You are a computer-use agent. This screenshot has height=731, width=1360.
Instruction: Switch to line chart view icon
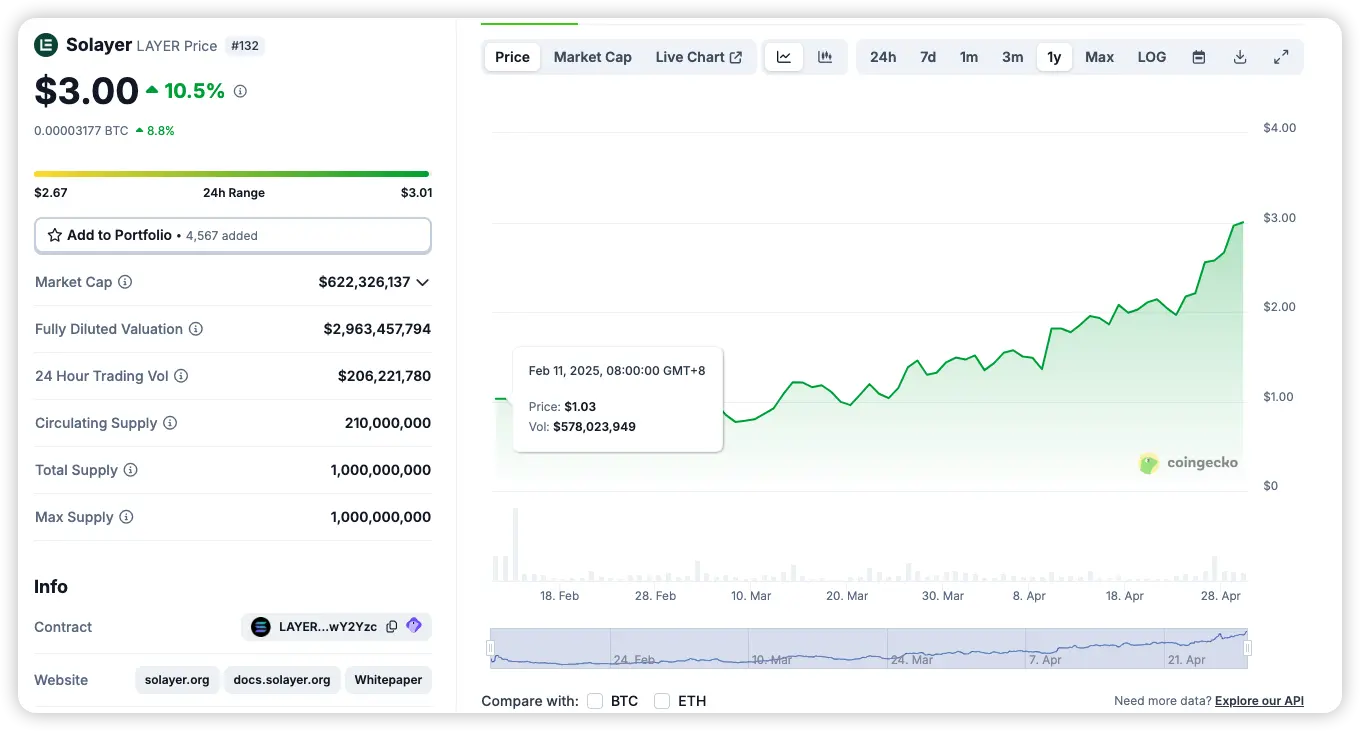784,57
